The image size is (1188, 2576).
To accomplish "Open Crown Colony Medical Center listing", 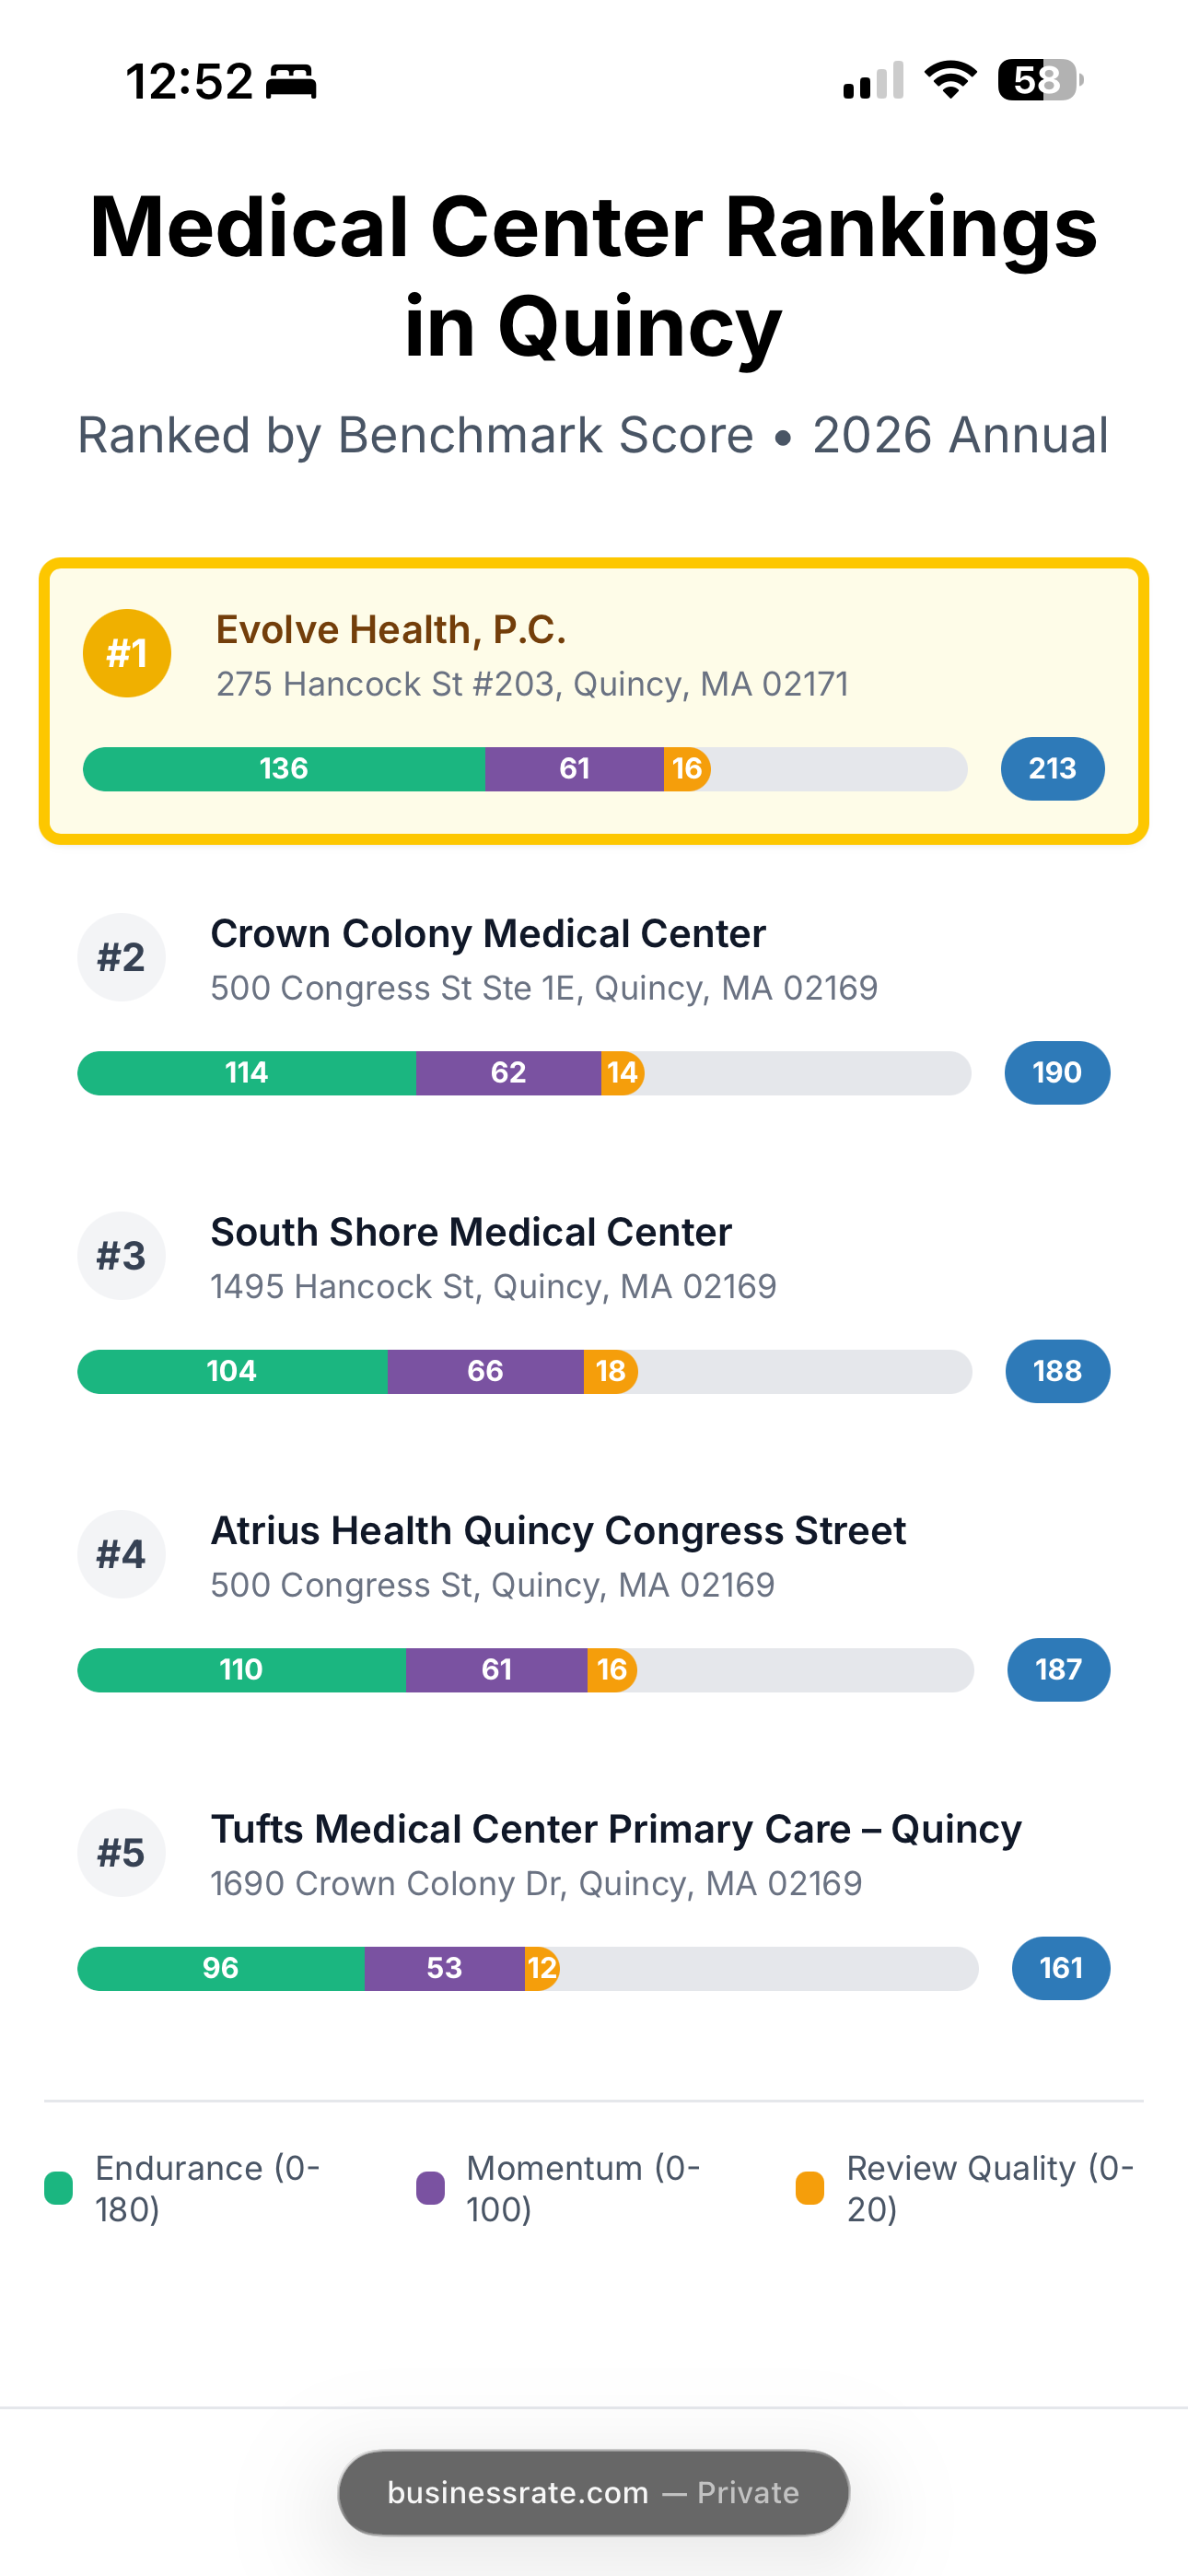I will (488, 934).
